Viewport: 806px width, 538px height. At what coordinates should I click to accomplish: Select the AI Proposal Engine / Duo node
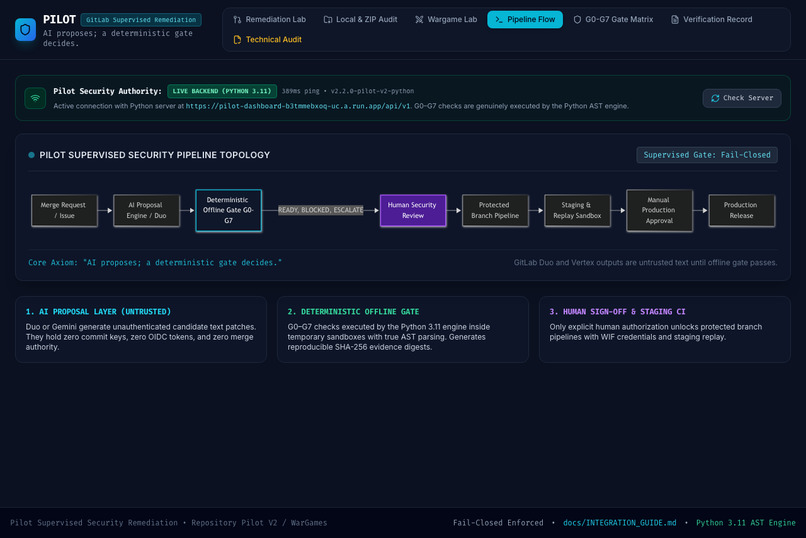coord(146,210)
